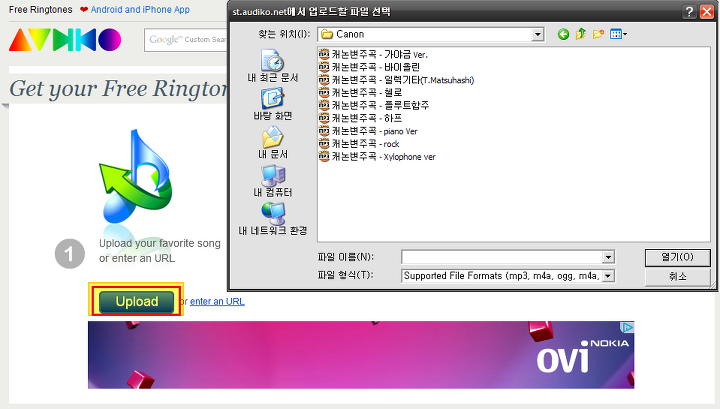
Task: Expand the Supported File Formats dropdown
Action: [x=608, y=276]
